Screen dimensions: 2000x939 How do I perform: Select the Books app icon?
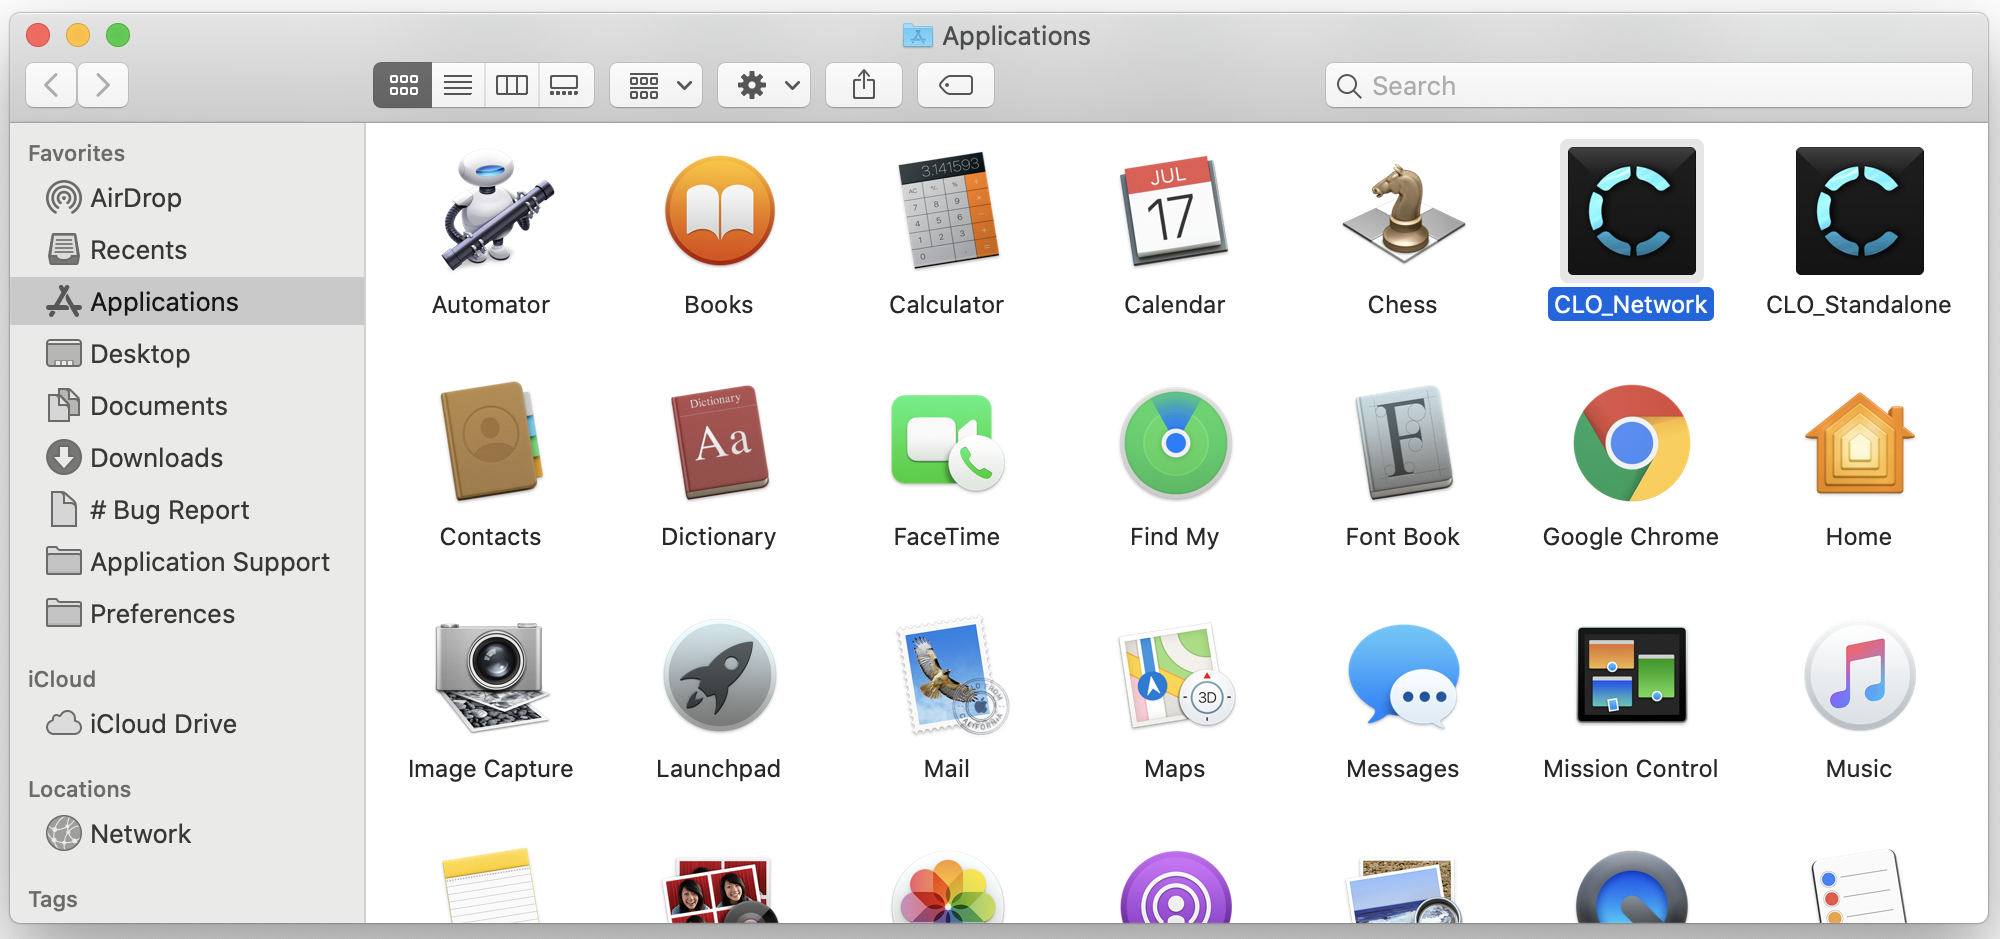coord(719,211)
